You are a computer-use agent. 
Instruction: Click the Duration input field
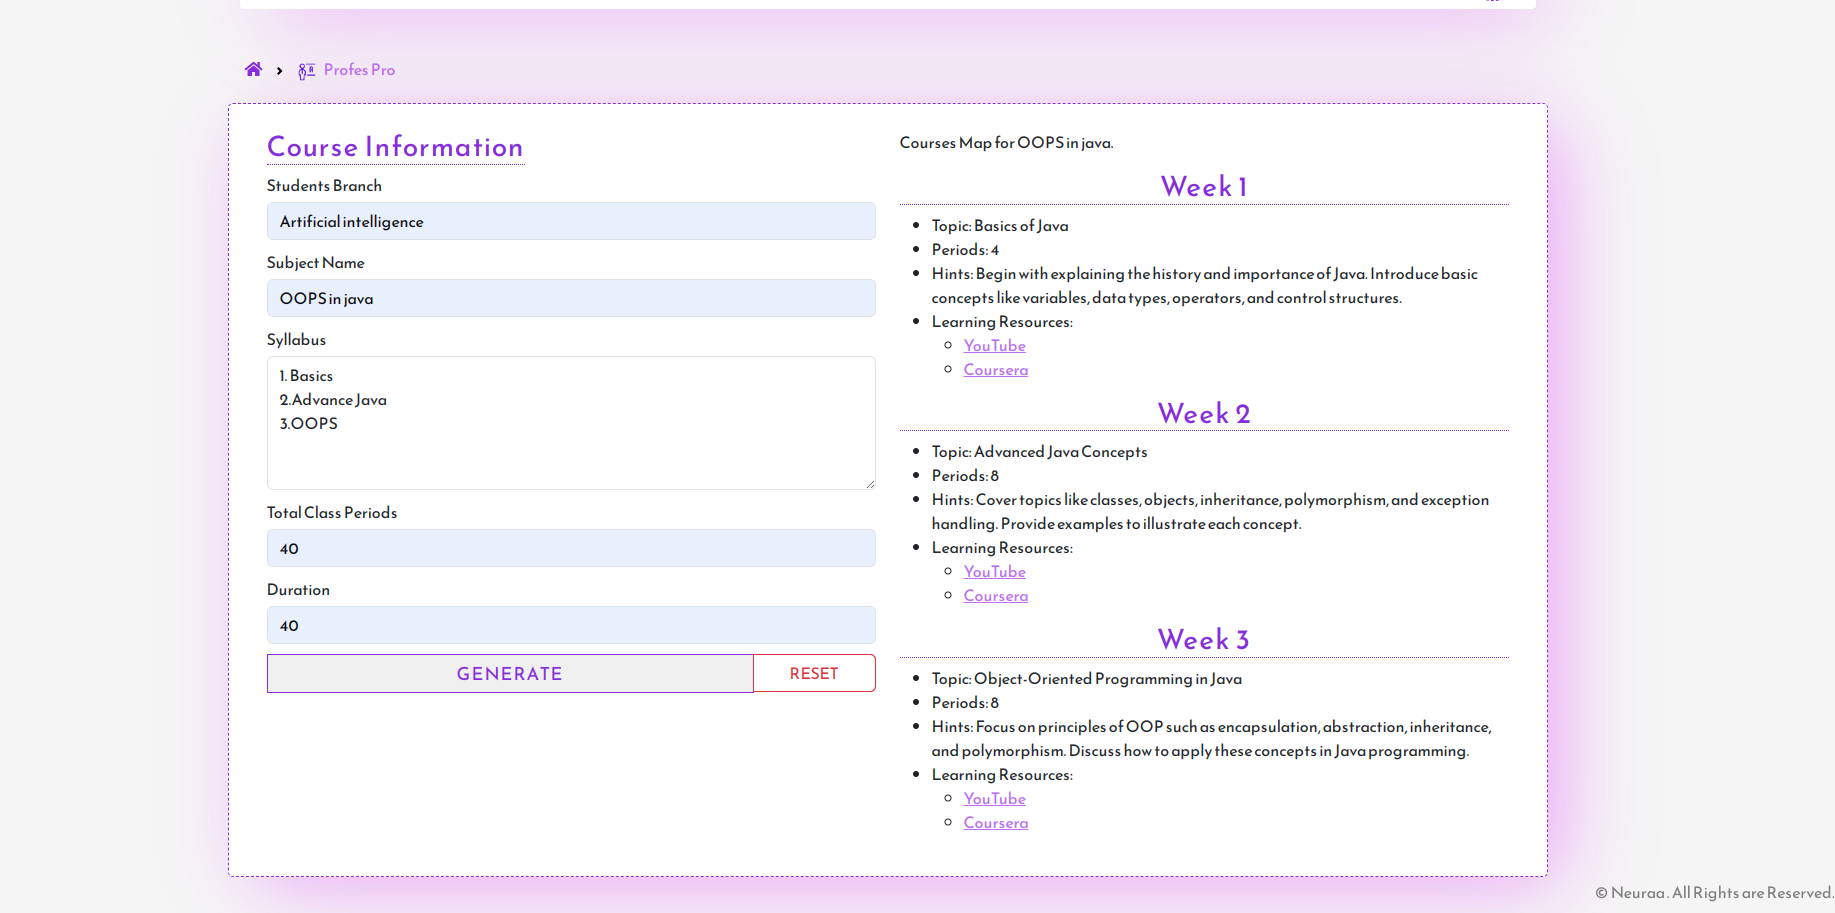[x=571, y=625]
